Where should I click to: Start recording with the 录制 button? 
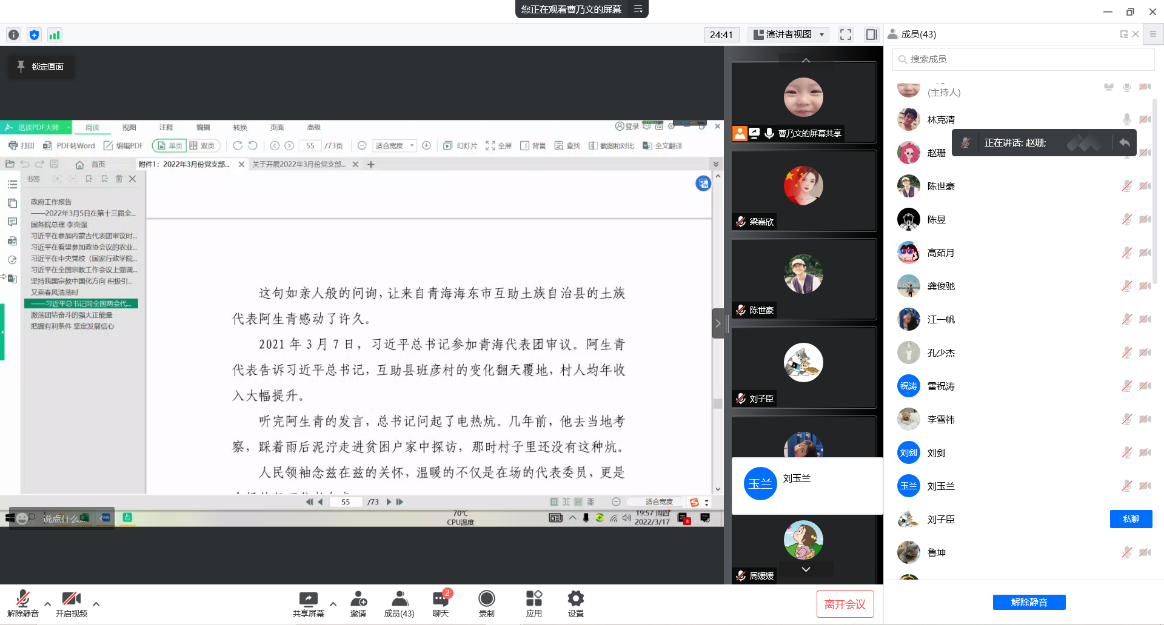pyautogui.click(x=486, y=602)
